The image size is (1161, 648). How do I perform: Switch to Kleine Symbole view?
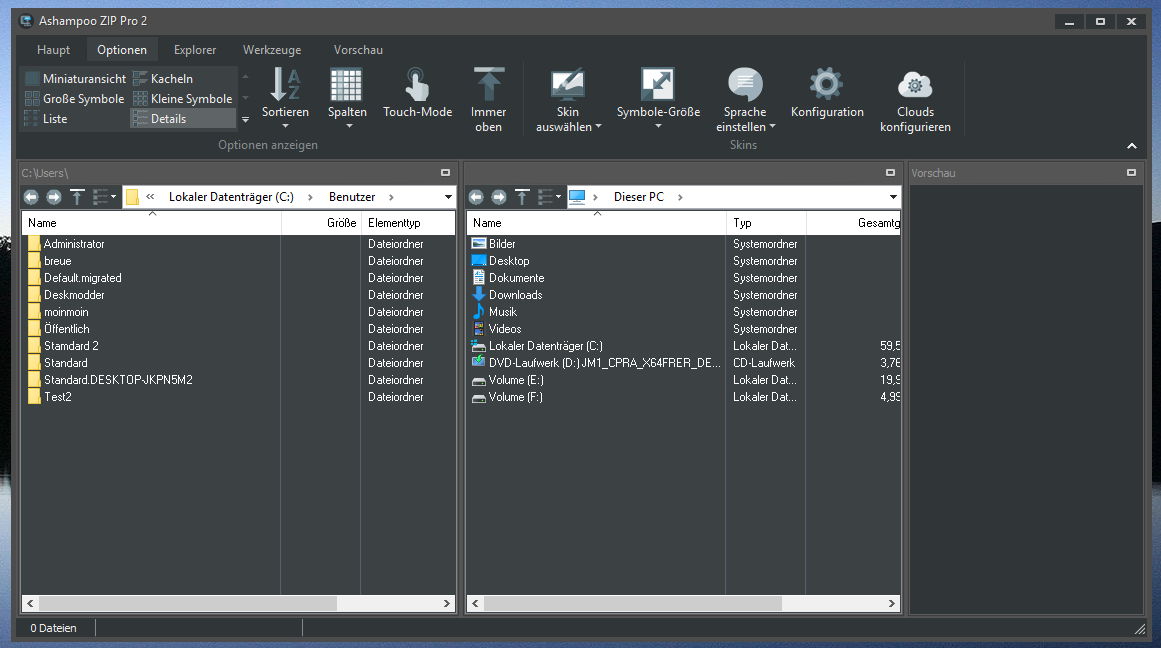click(x=183, y=98)
